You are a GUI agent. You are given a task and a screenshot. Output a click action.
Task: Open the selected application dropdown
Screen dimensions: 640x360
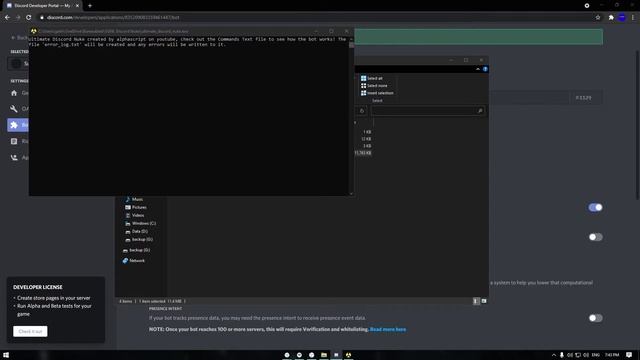[18, 63]
